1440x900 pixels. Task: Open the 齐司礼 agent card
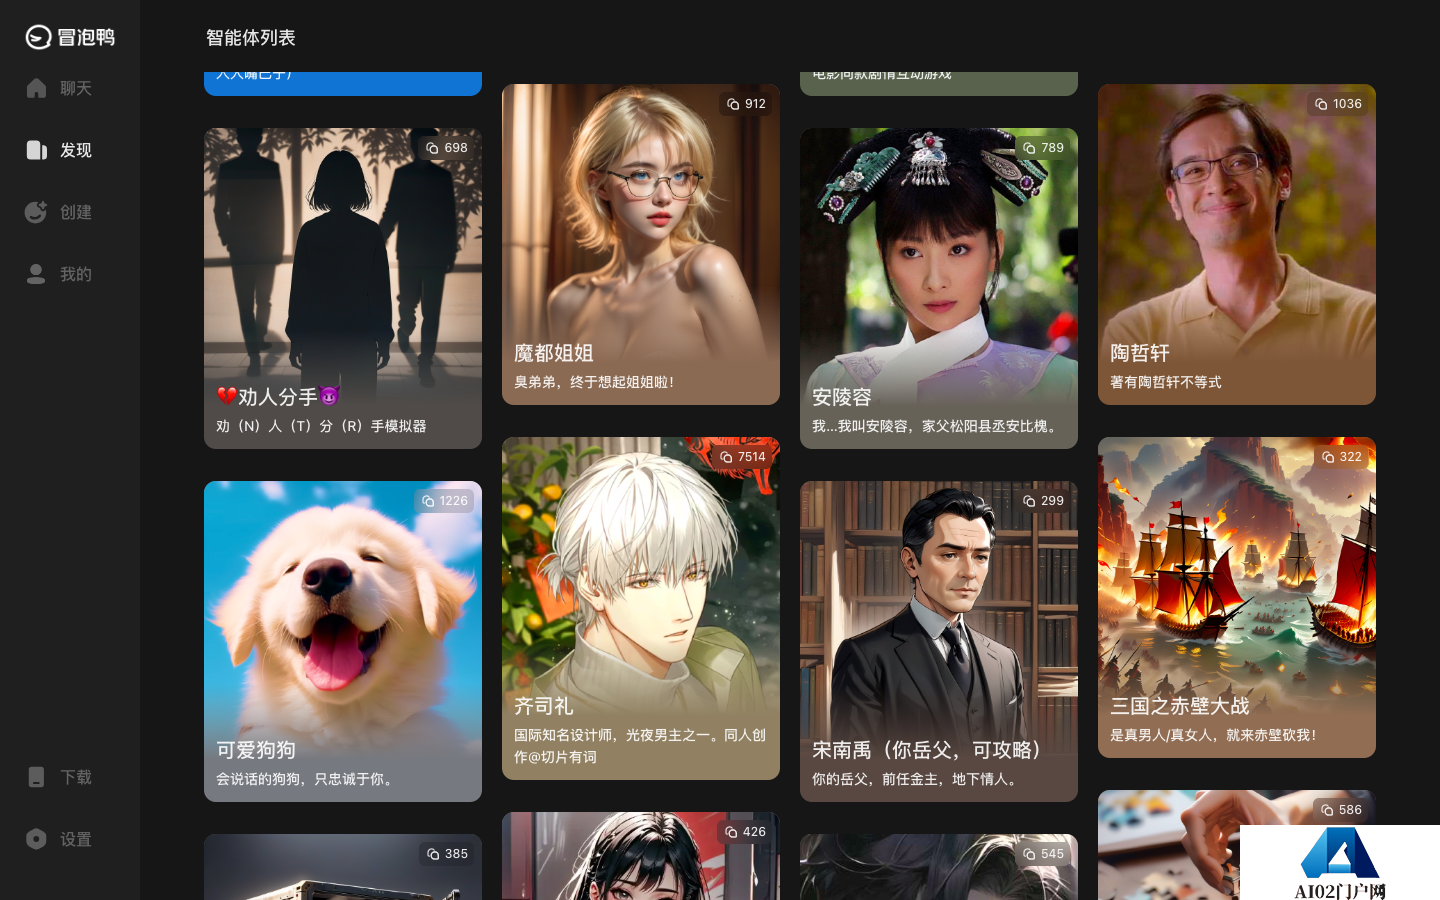tap(641, 608)
